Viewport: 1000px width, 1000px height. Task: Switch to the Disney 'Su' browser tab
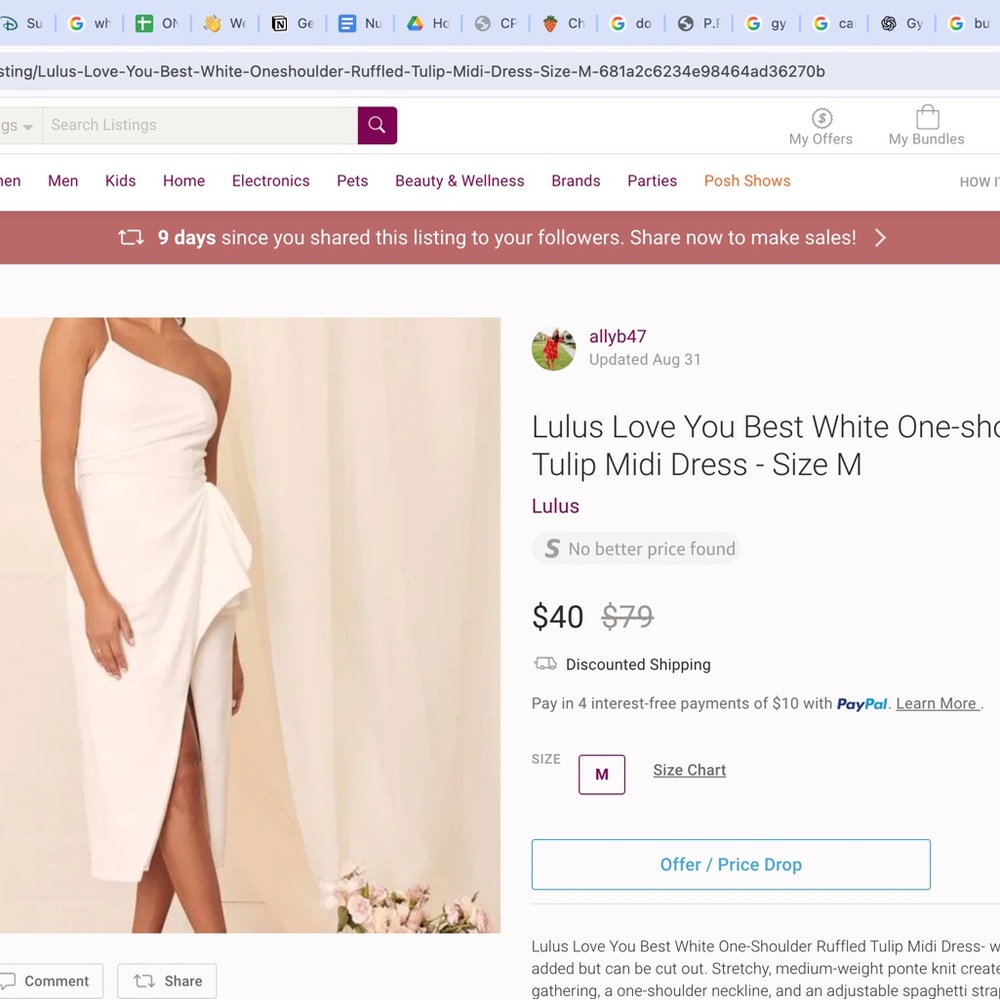[x=23, y=24]
